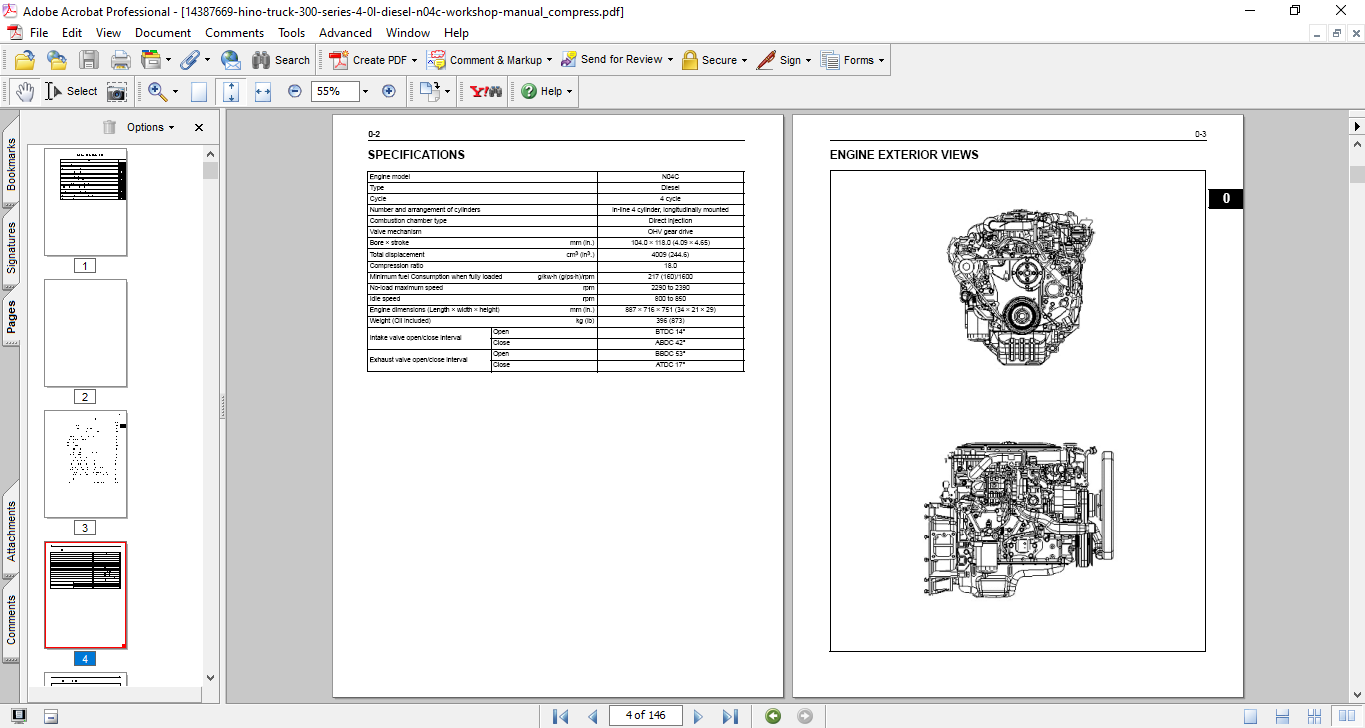Click the Save disk icon
Viewport: 1365px width, 728px height.
pos(89,60)
